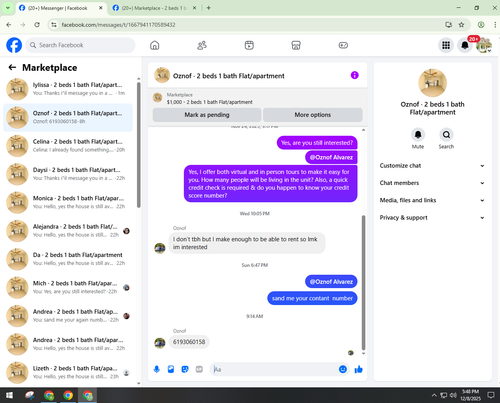View site information icon in address bar
The image size is (500, 403).
tap(54, 25)
